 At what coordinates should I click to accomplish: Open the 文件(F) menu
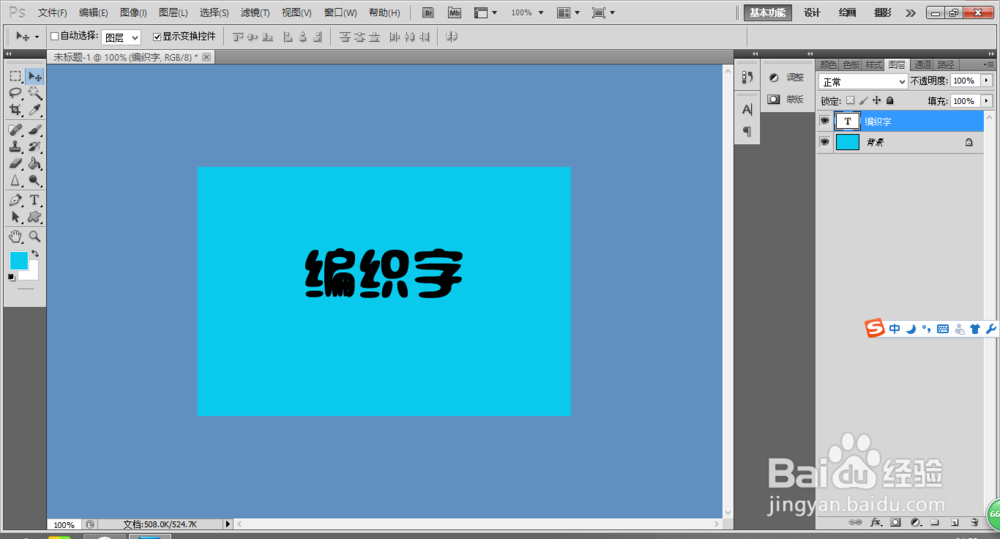(x=52, y=13)
